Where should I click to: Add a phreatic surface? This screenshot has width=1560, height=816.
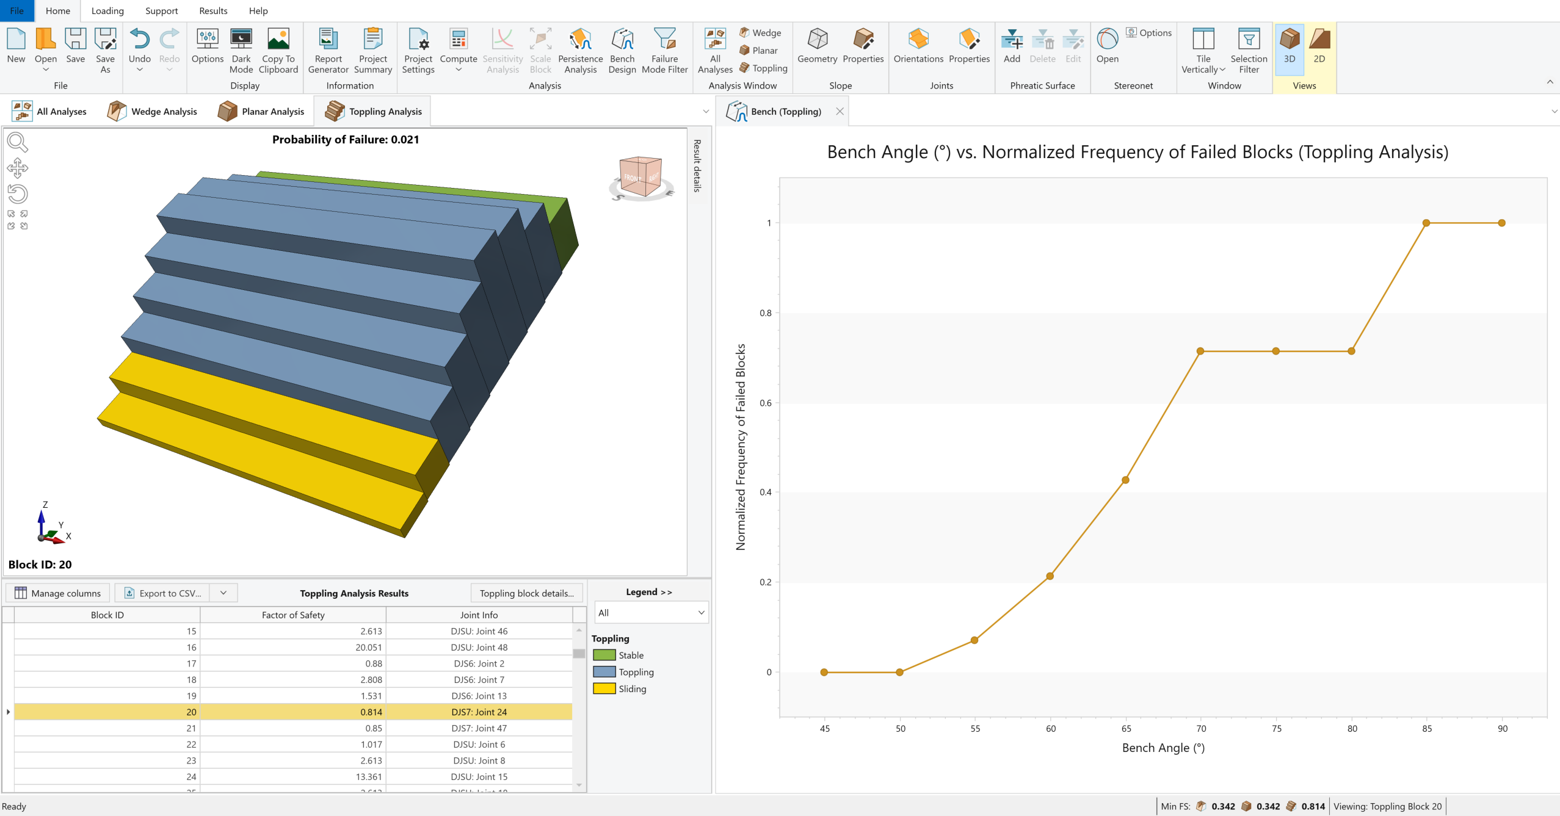click(x=1012, y=47)
